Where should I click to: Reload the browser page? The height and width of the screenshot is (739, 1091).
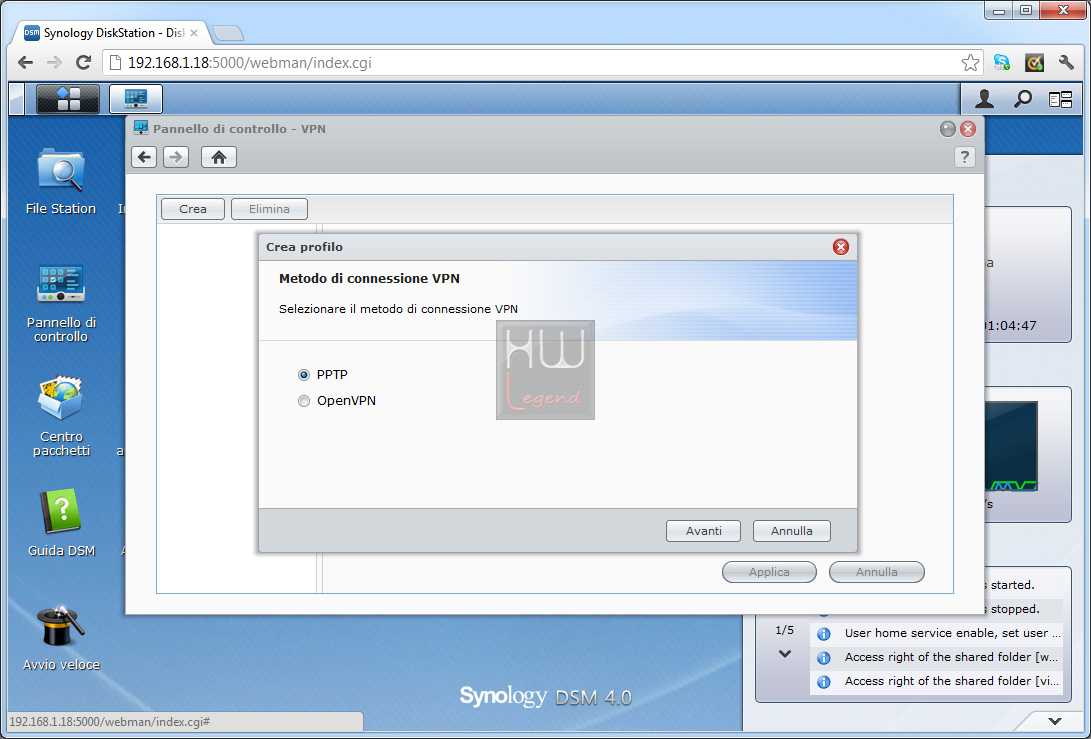tap(83, 63)
